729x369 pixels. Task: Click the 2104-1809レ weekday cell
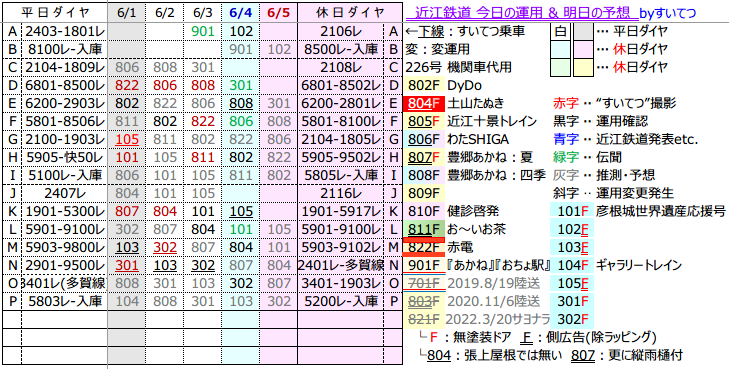coord(65,67)
